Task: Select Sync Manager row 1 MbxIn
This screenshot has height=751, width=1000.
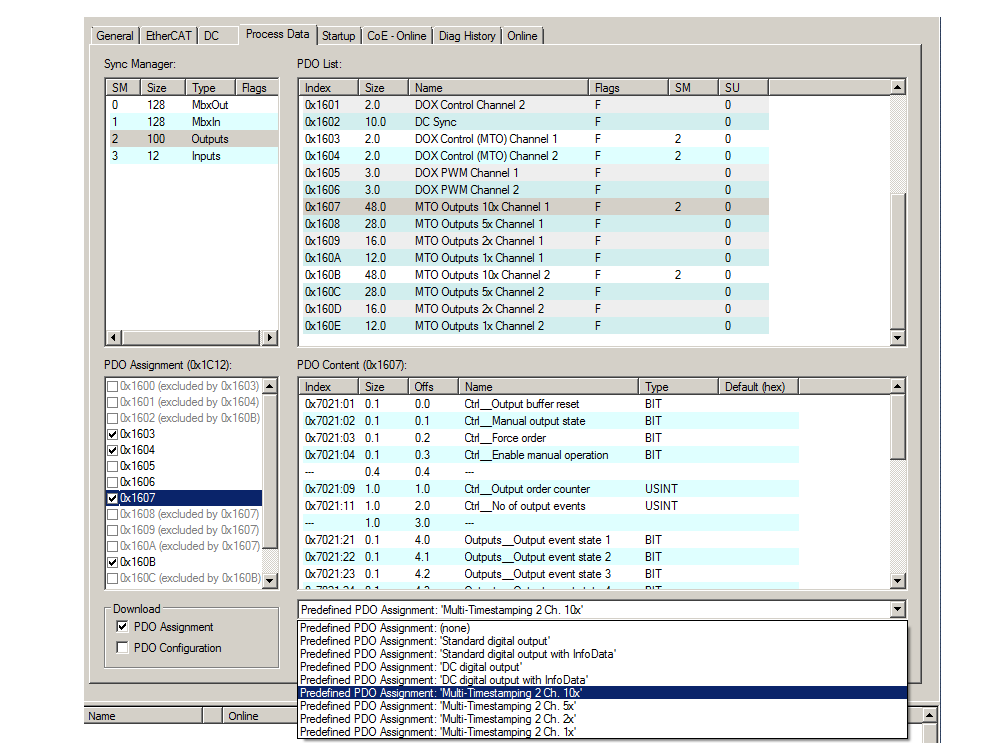Action: tap(193, 122)
